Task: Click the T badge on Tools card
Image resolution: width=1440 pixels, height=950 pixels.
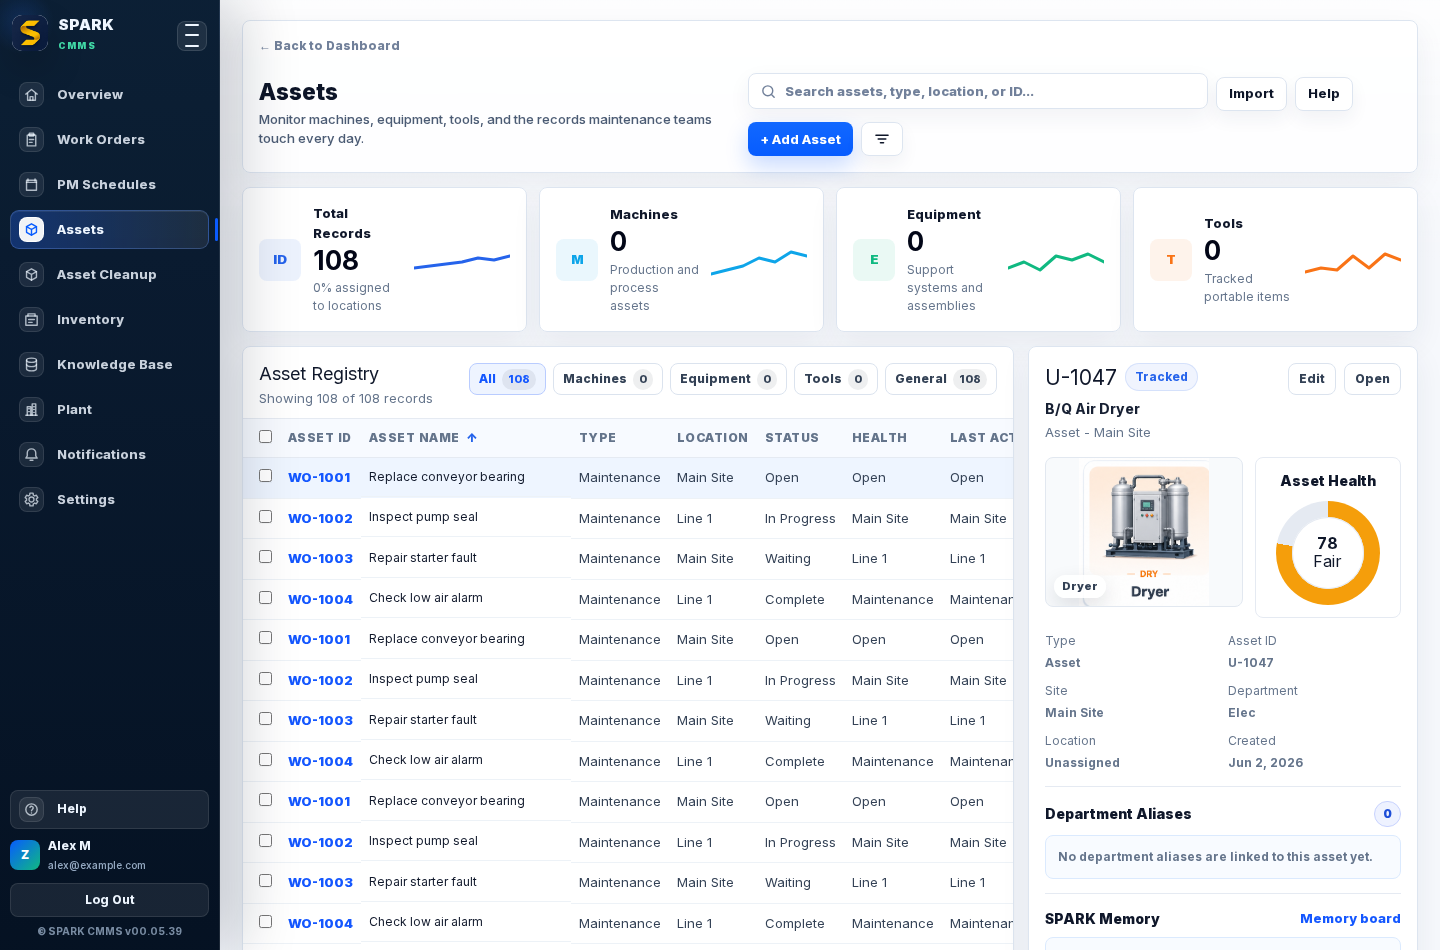Action: (1171, 260)
